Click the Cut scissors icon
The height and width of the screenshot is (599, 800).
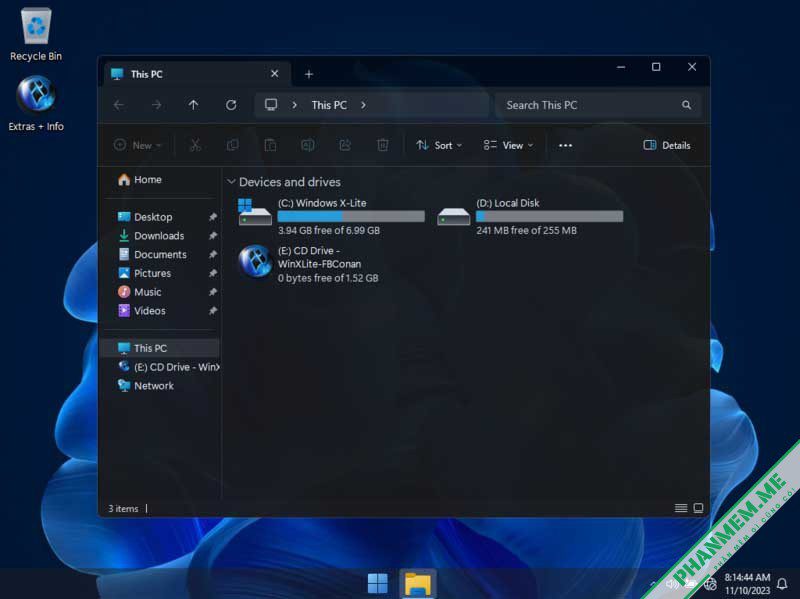point(195,145)
